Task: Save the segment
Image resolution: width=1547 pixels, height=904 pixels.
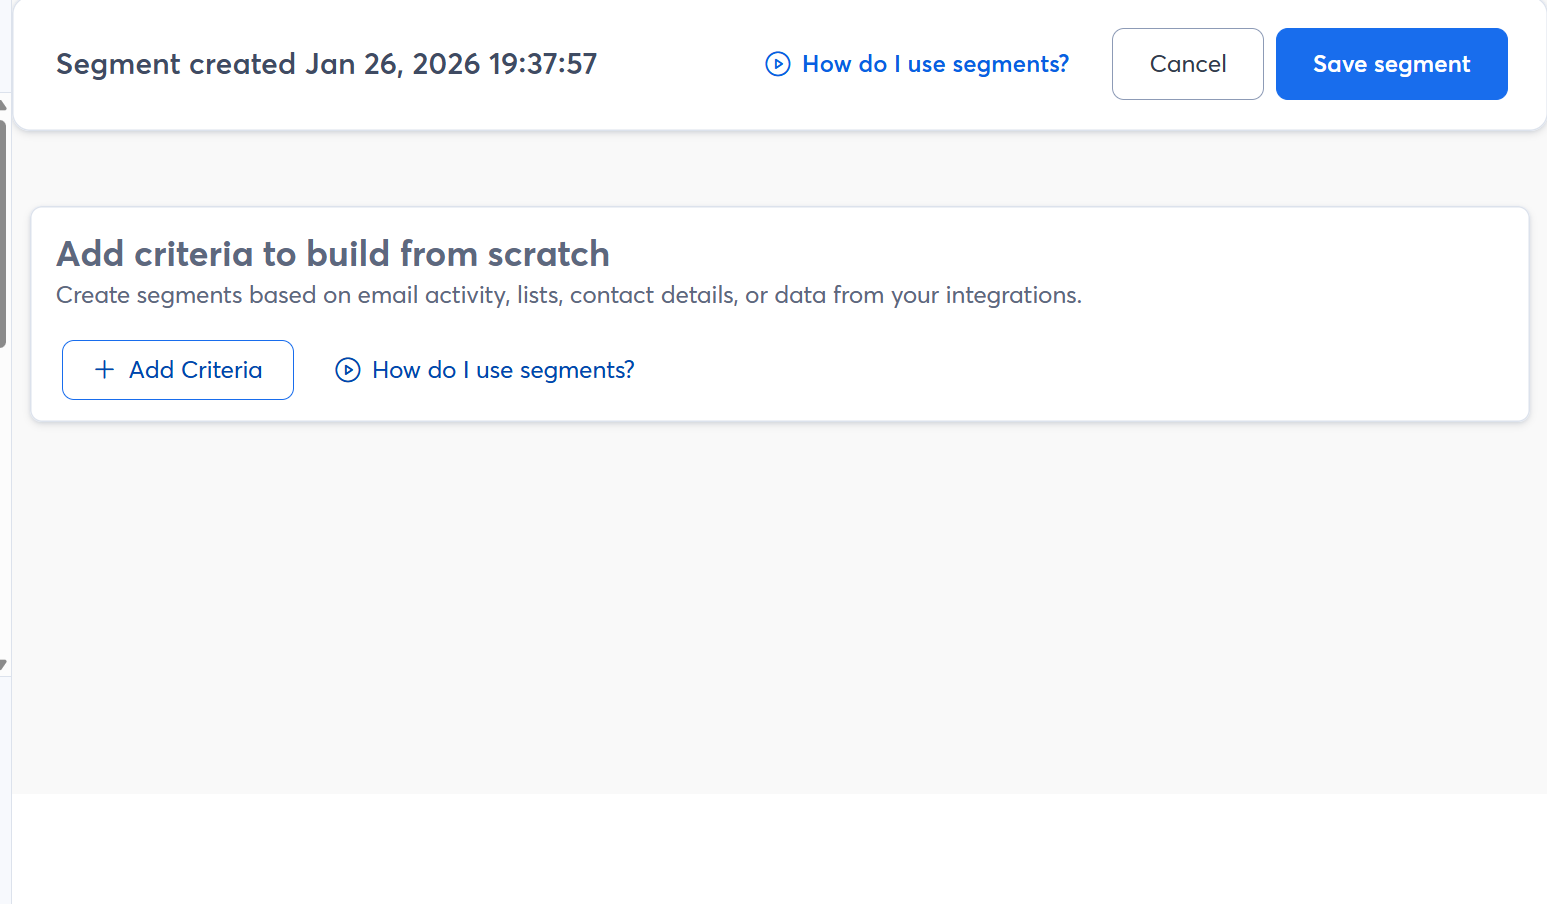Action: pyautogui.click(x=1391, y=64)
